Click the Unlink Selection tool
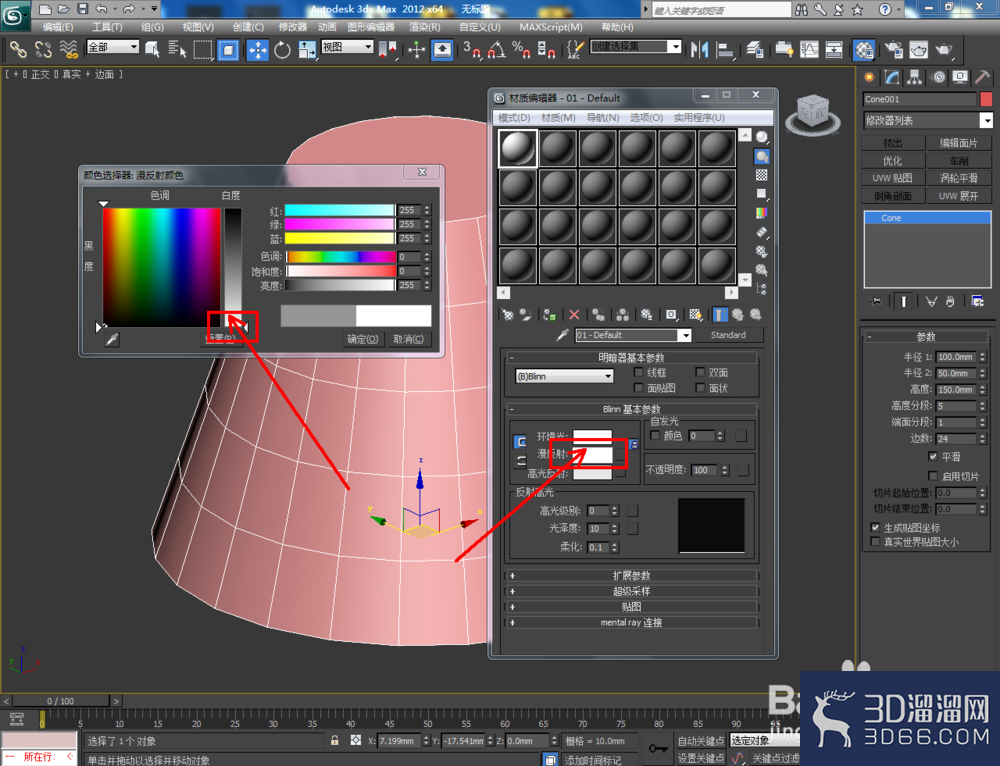 (x=43, y=50)
